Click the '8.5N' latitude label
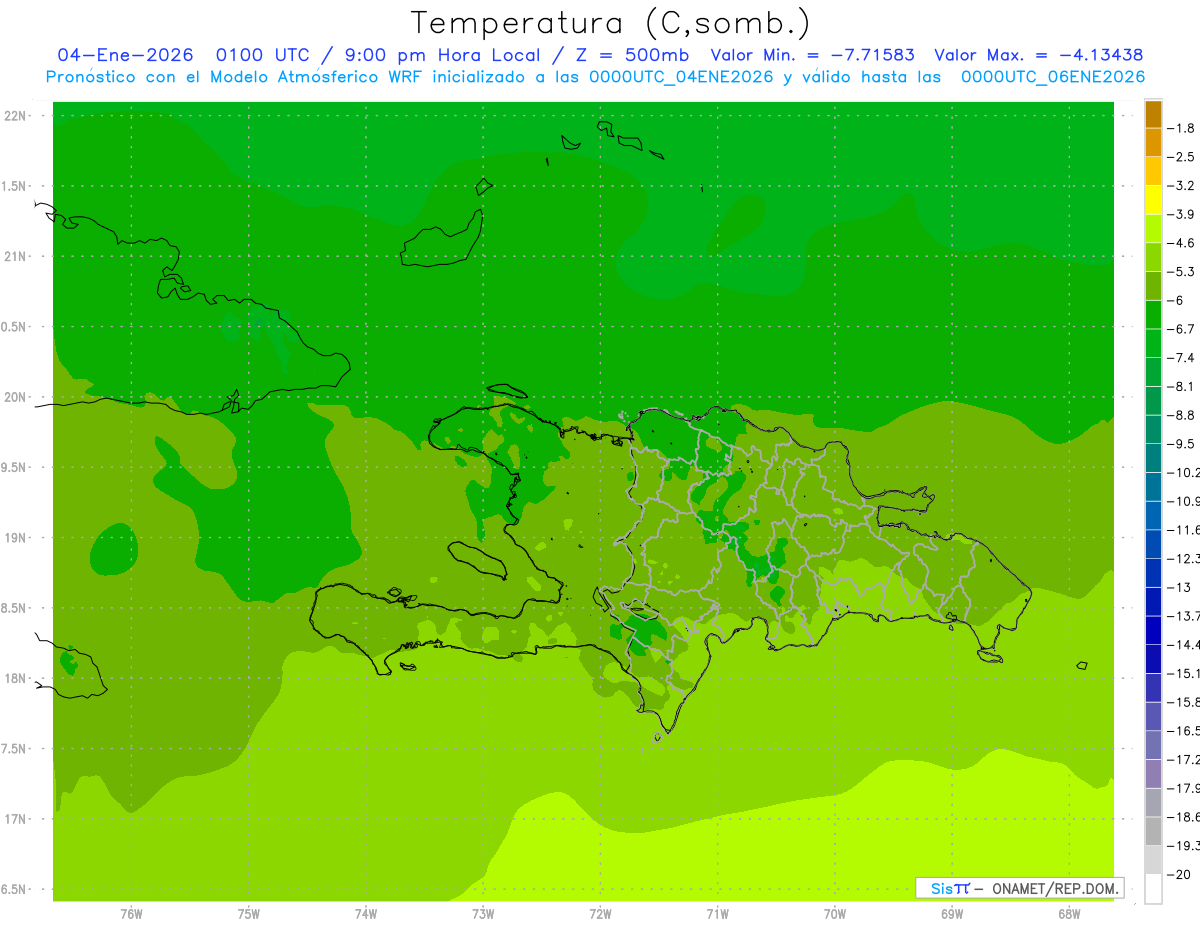 (x=15, y=608)
